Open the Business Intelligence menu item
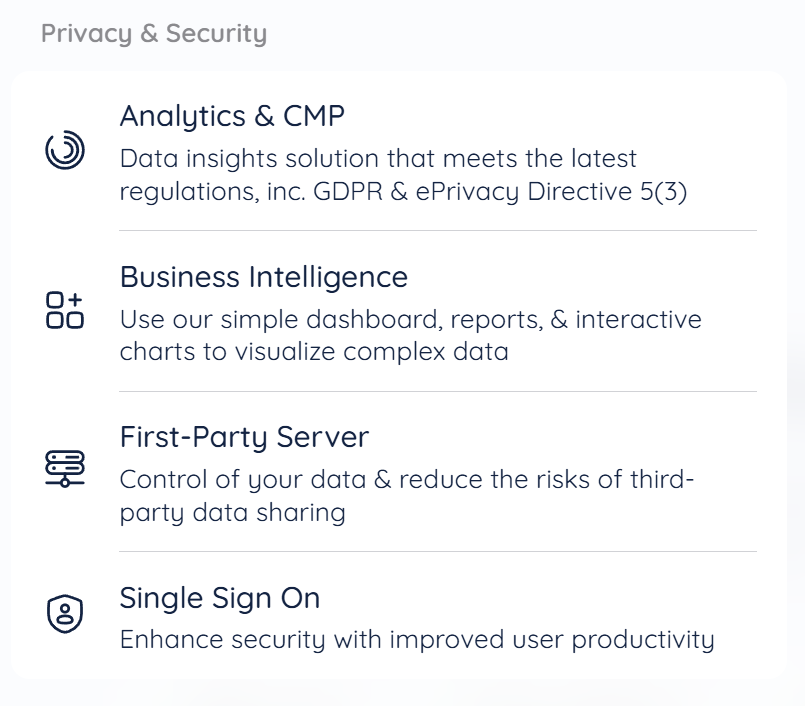805x706 pixels. pyautogui.click(x=264, y=277)
